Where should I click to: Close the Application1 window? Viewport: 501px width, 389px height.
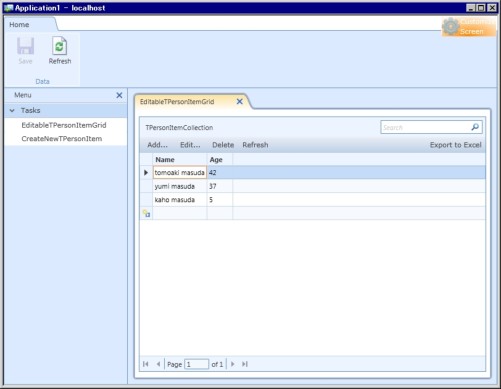pos(492,8)
